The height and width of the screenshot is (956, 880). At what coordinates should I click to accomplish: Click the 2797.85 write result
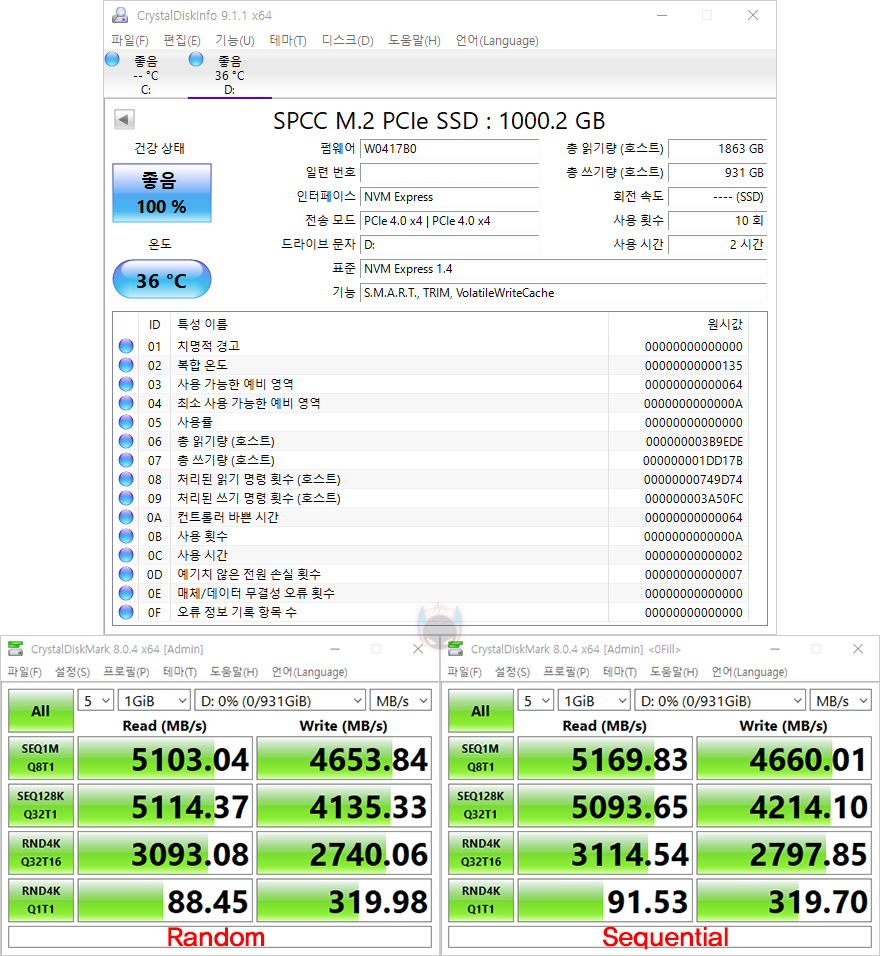[784, 853]
